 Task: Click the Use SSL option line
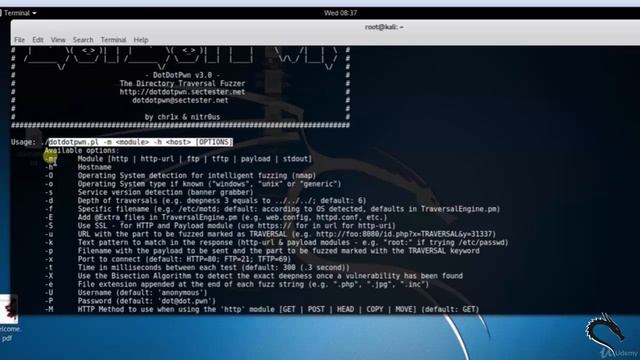[220, 226]
